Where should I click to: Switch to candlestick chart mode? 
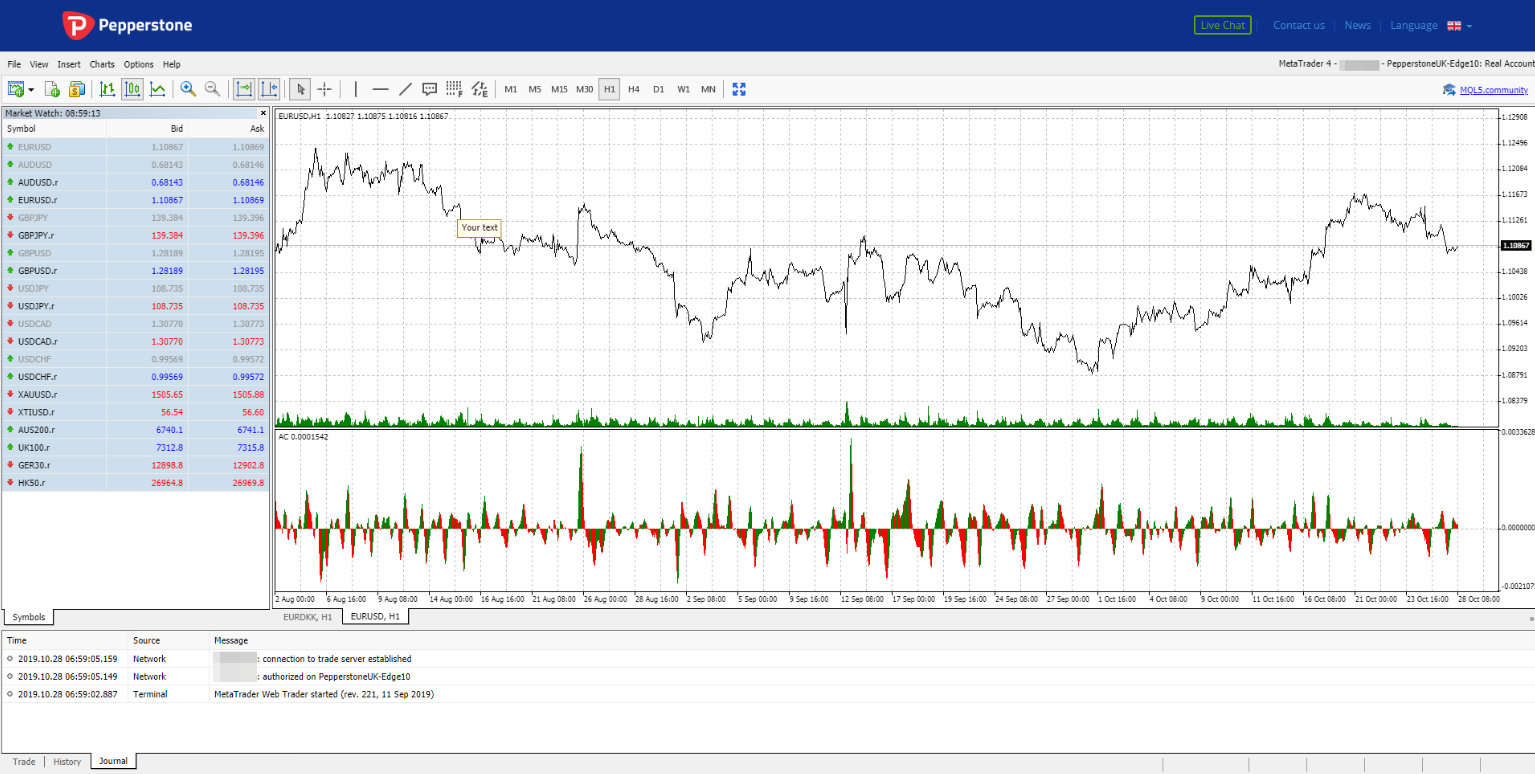coord(132,89)
